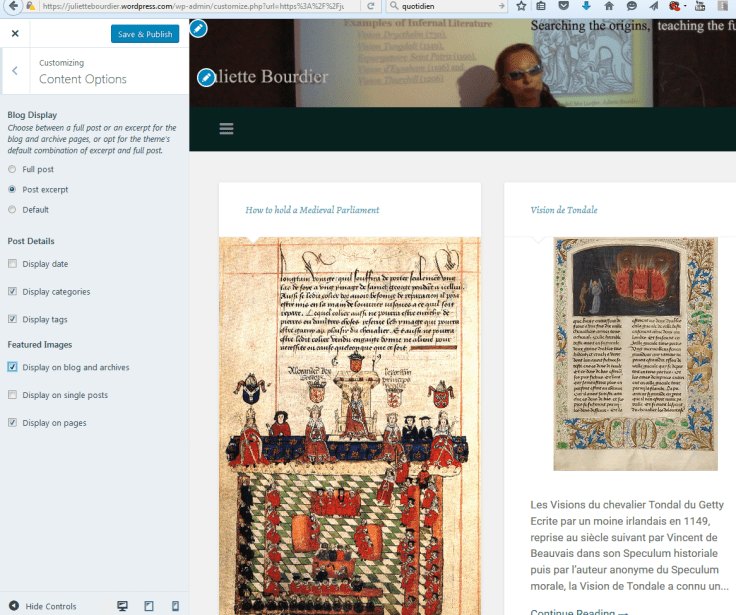Close the Customizer panel with X
The height and width of the screenshot is (615, 736).
[x=15, y=34]
